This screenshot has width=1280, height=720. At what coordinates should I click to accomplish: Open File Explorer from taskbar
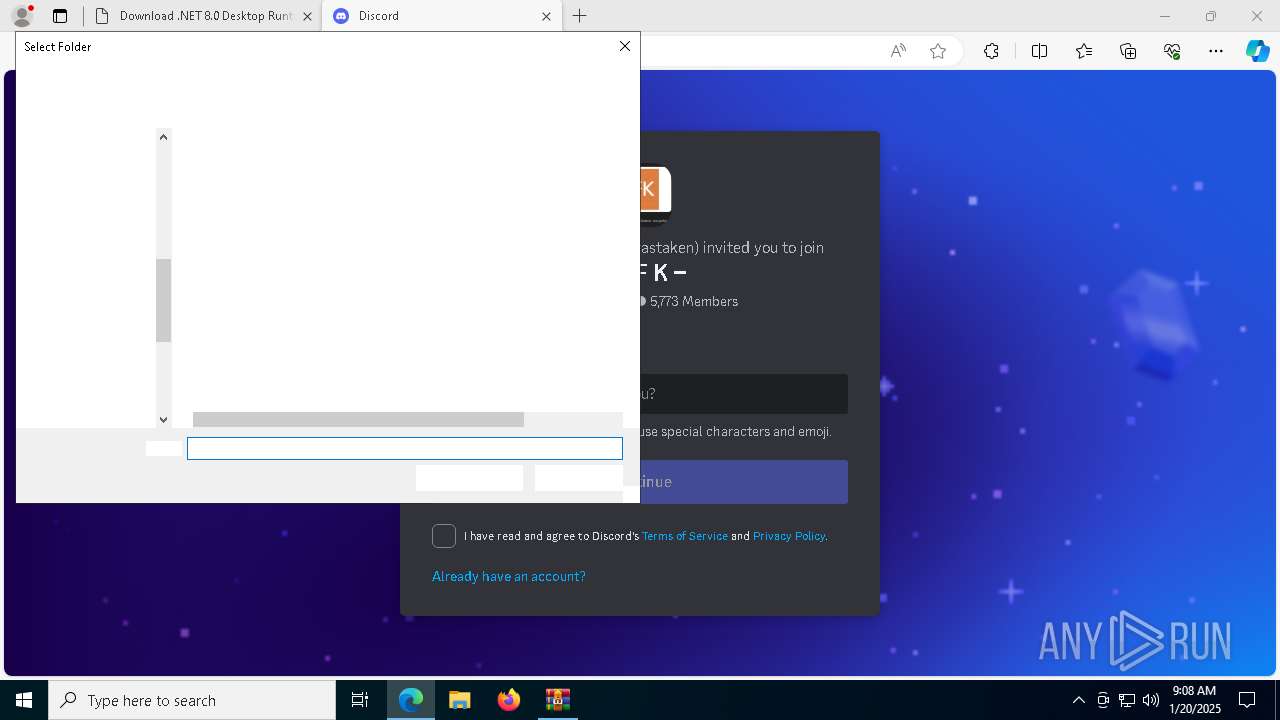(460, 700)
